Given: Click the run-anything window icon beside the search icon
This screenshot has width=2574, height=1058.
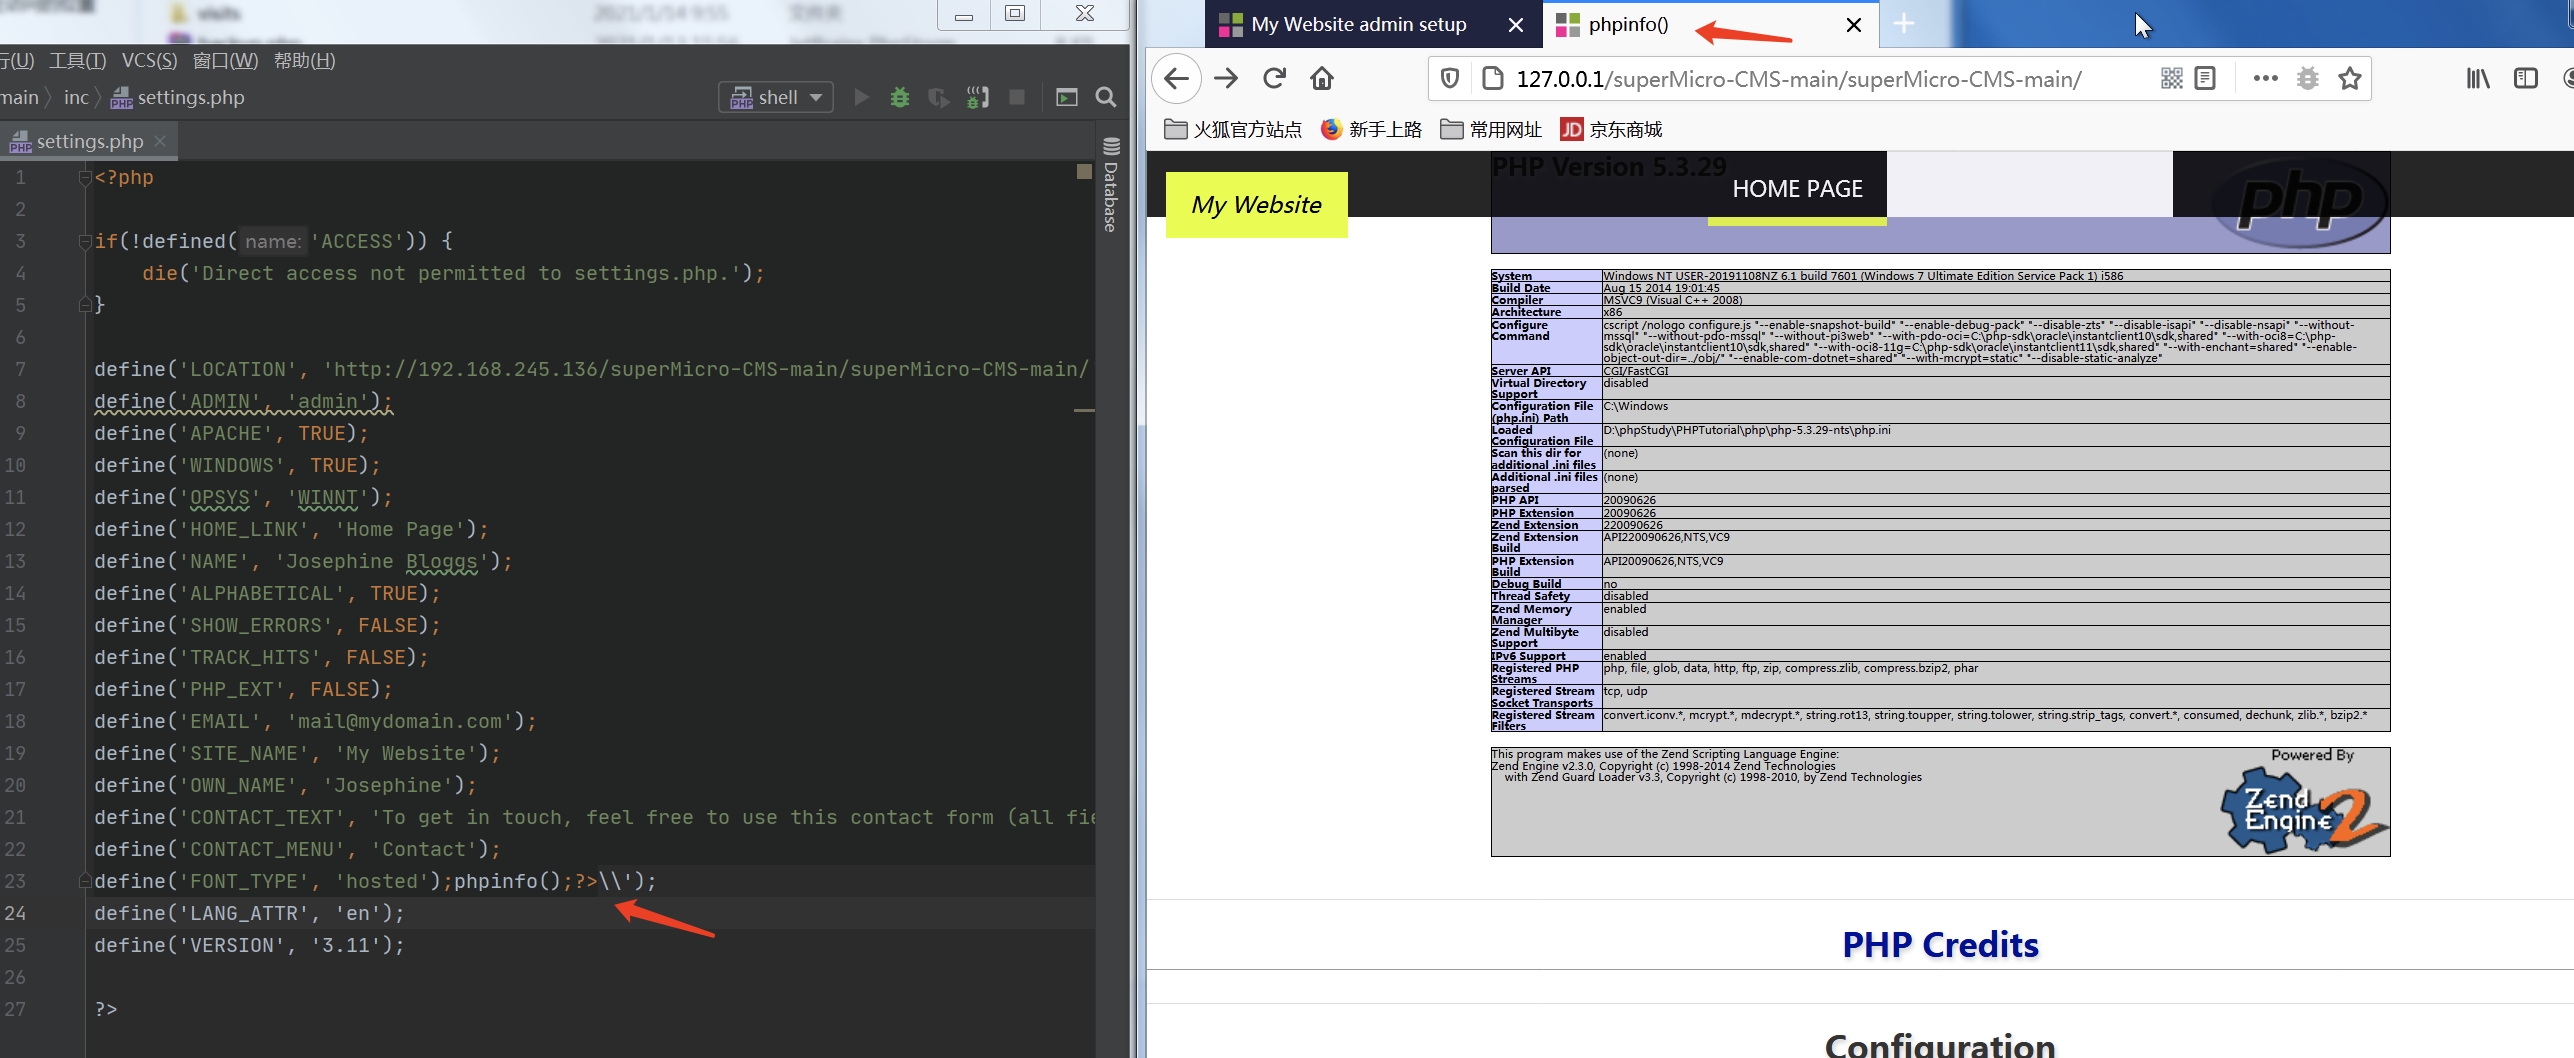Looking at the screenshot, I should coord(1067,97).
